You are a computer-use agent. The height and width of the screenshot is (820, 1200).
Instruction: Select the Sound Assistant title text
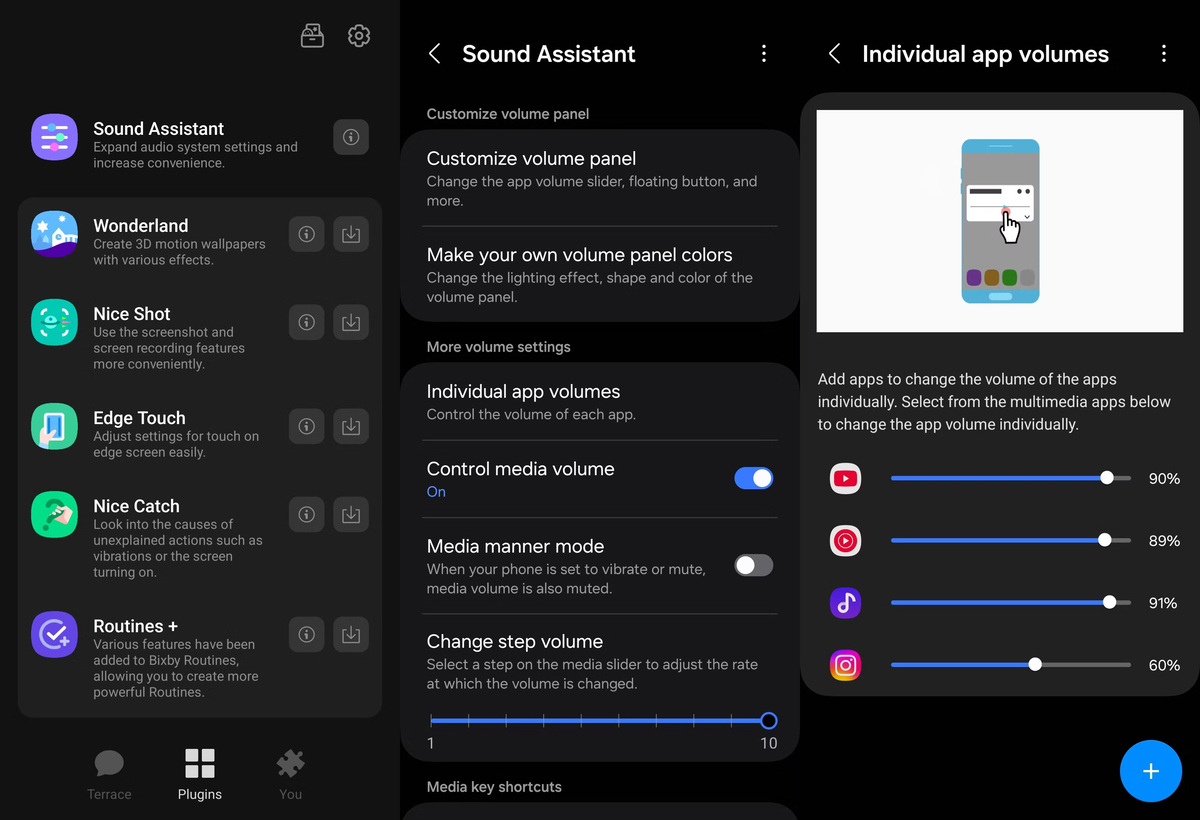(x=549, y=54)
